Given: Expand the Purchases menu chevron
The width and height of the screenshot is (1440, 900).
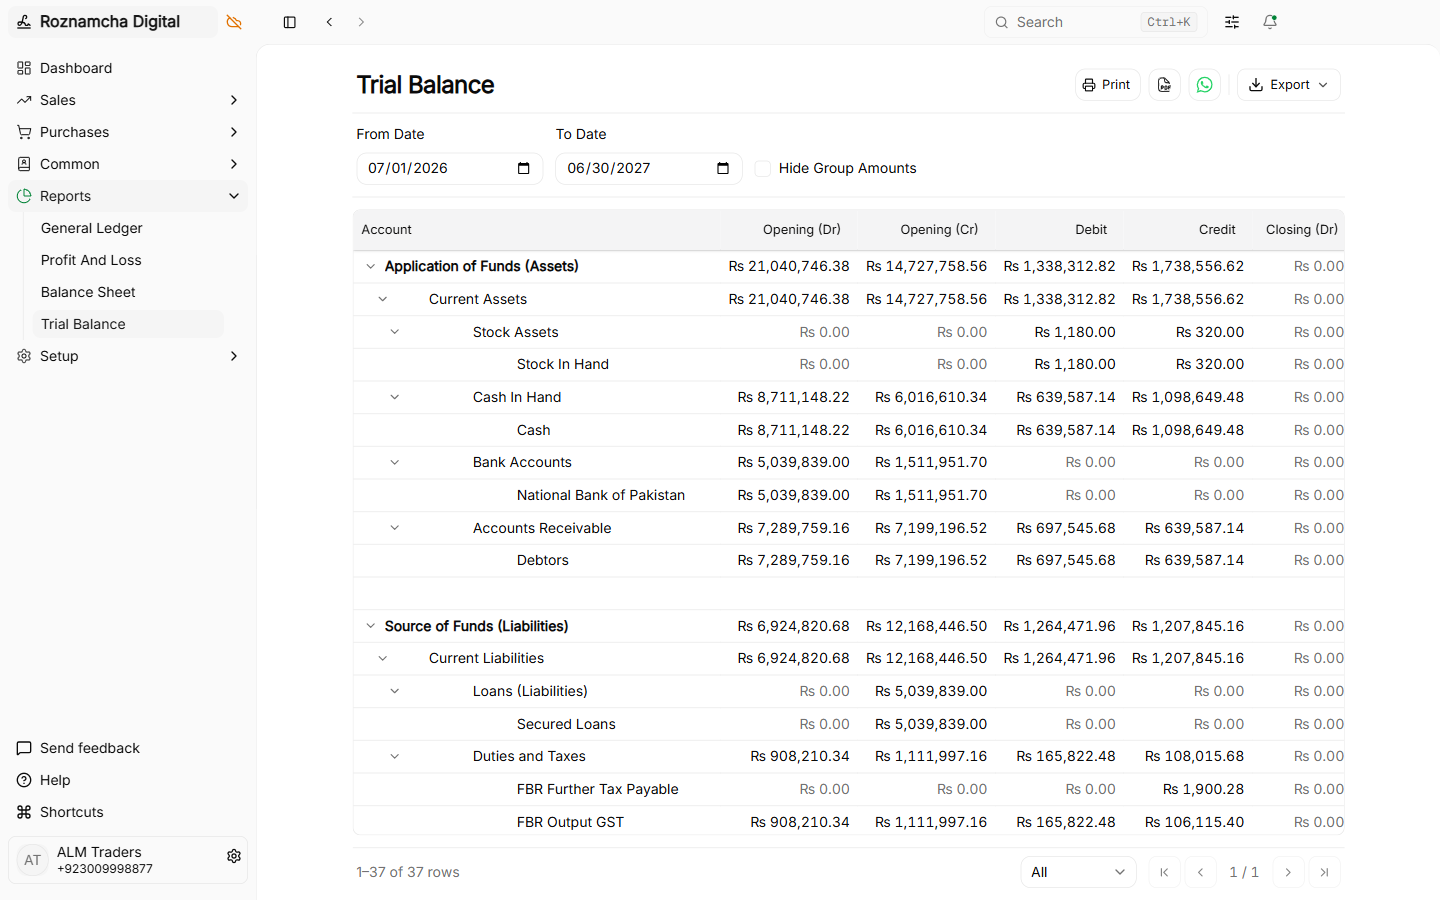Looking at the screenshot, I should coord(234,132).
